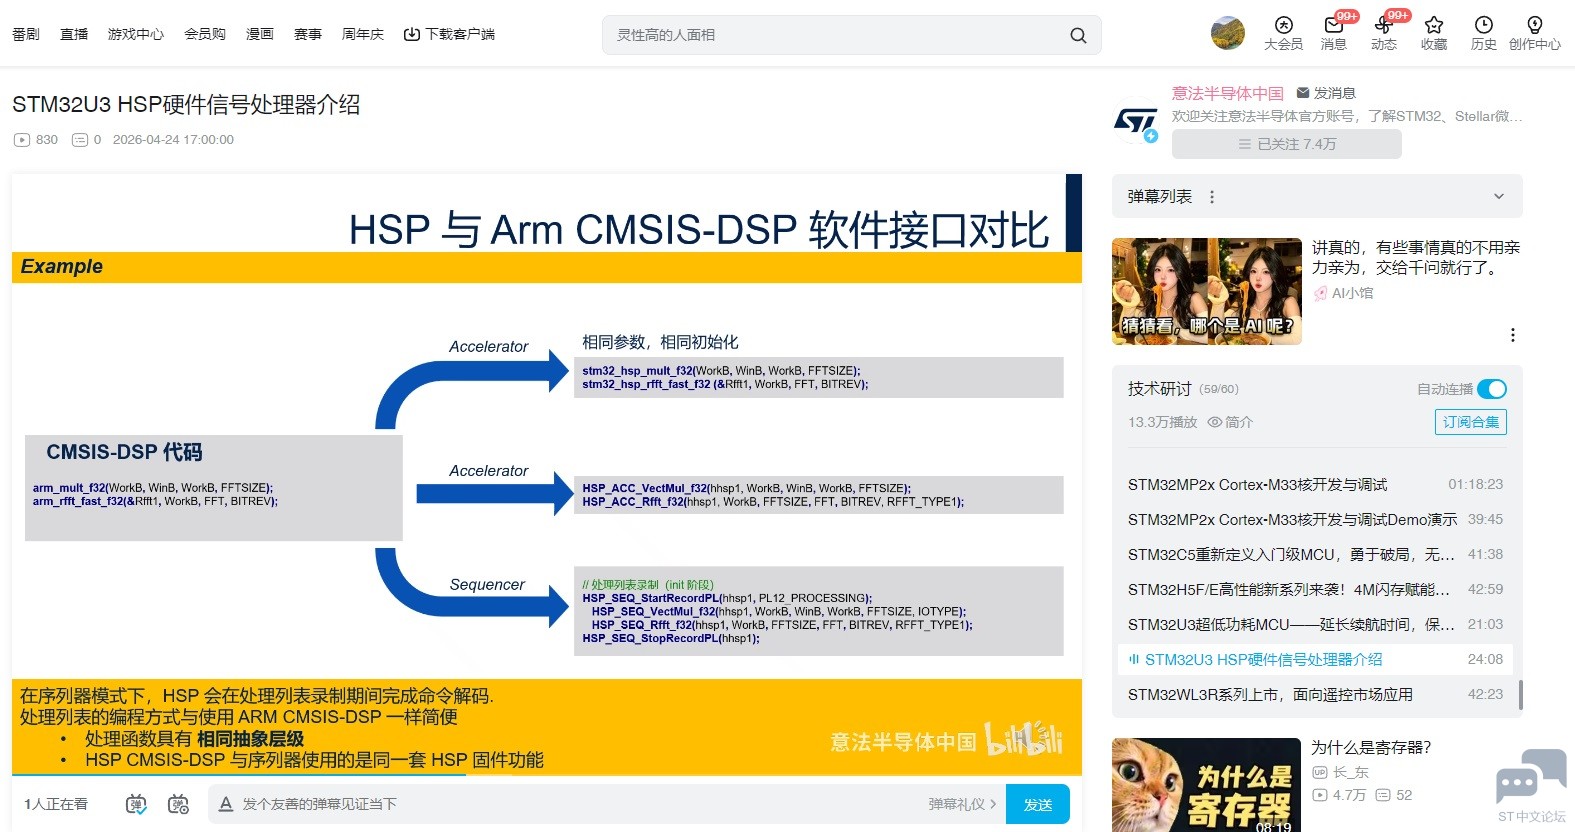Image resolution: width=1575 pixels, height=832 pixels.
Task: Play STM32MP2x Cortex-M33核开发与调试Demo演示
Action: (1315, 519)
